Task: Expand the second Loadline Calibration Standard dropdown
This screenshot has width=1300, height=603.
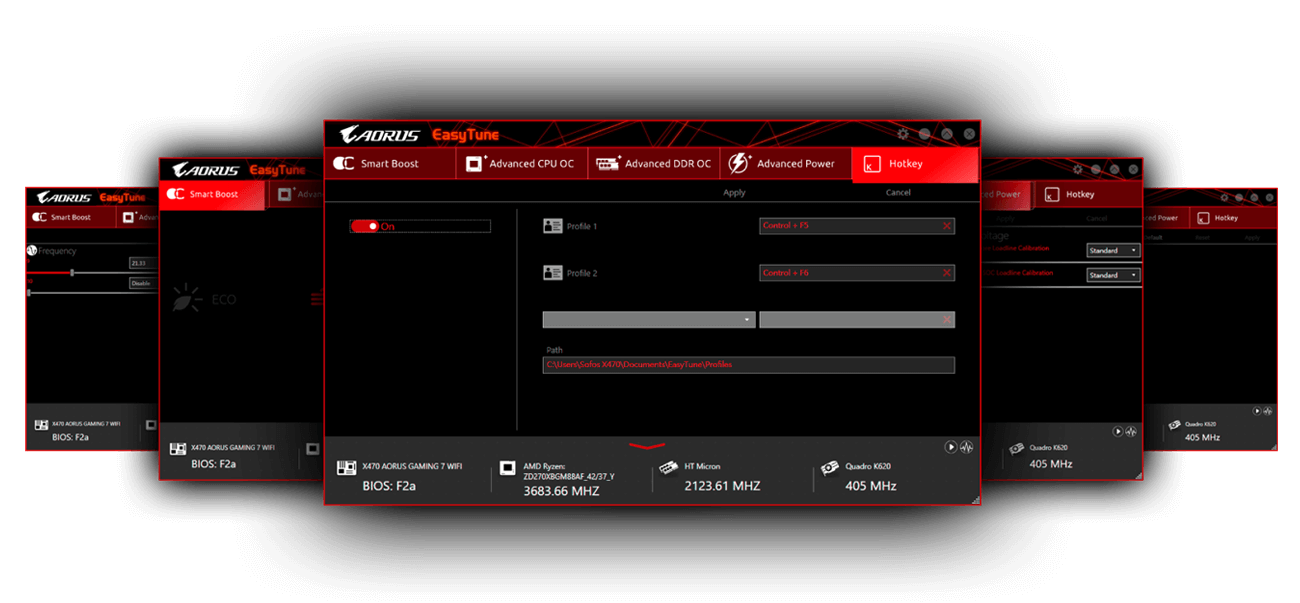Action: tap(1113, 275)
